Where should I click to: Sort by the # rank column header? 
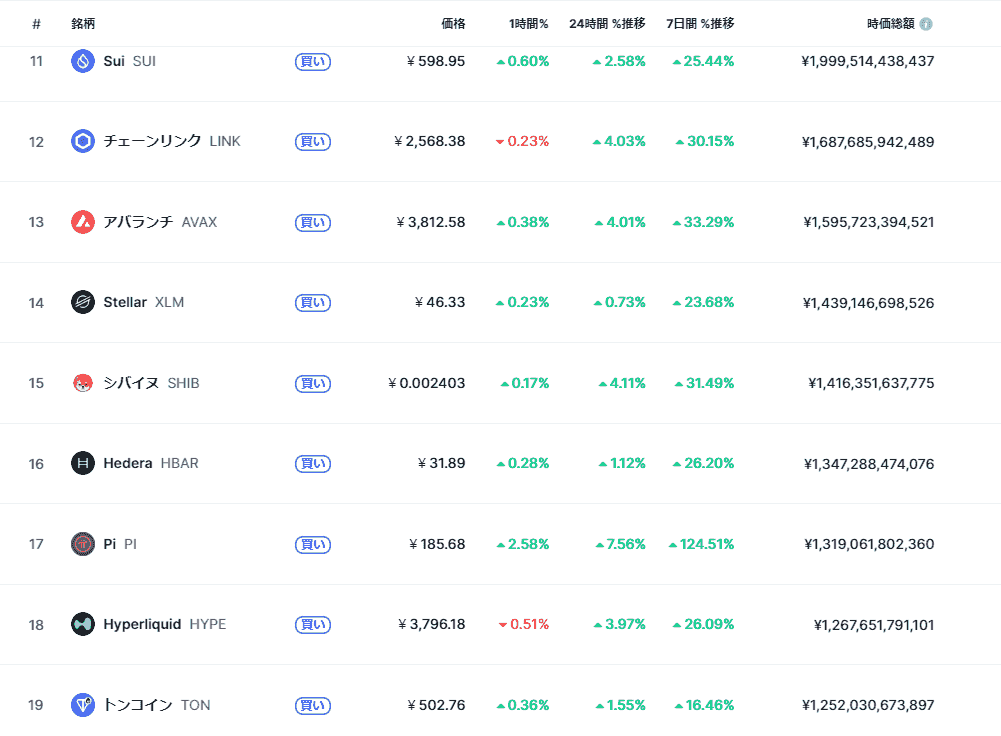tap(36, 23)
